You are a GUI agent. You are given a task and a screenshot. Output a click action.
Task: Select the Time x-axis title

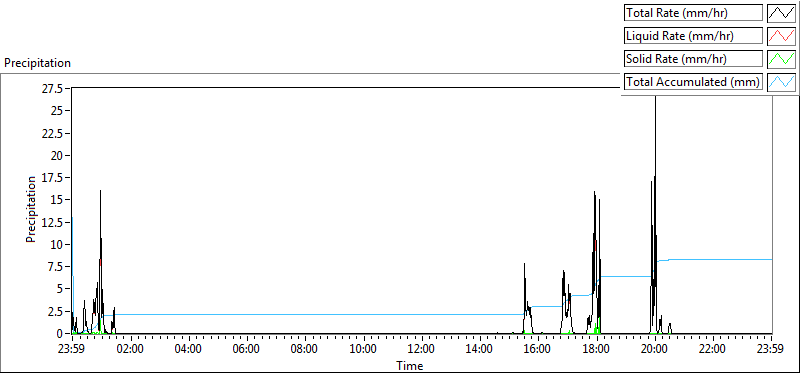[x=410, y=365]
